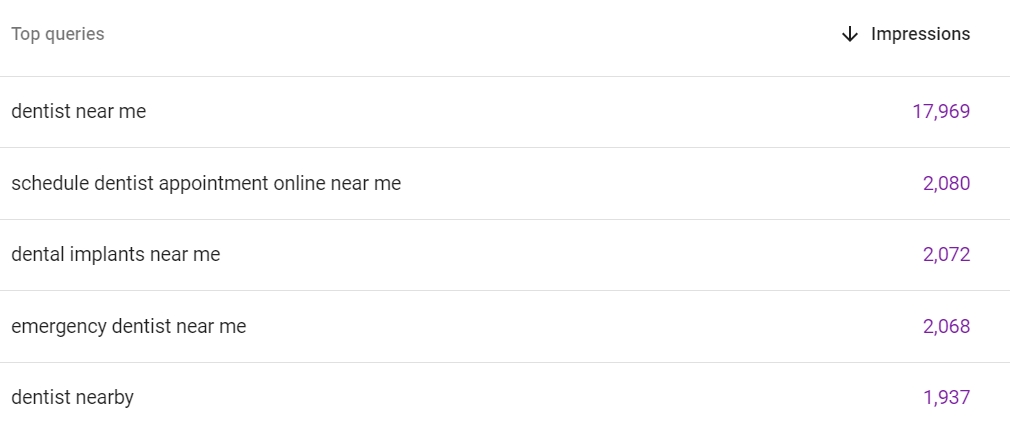Click the 2,068 impressions value
Viewport: 1010px width, 423px height.
(946, 326)
